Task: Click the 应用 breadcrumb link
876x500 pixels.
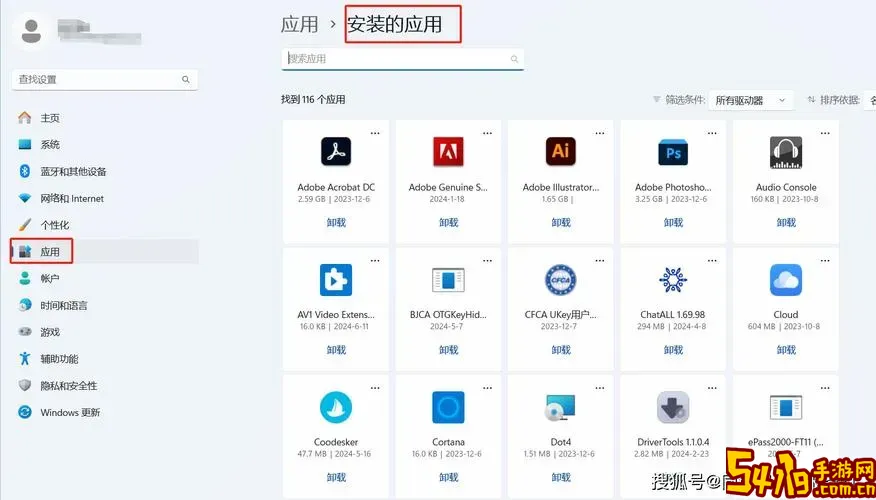Action: coord(299,25)
